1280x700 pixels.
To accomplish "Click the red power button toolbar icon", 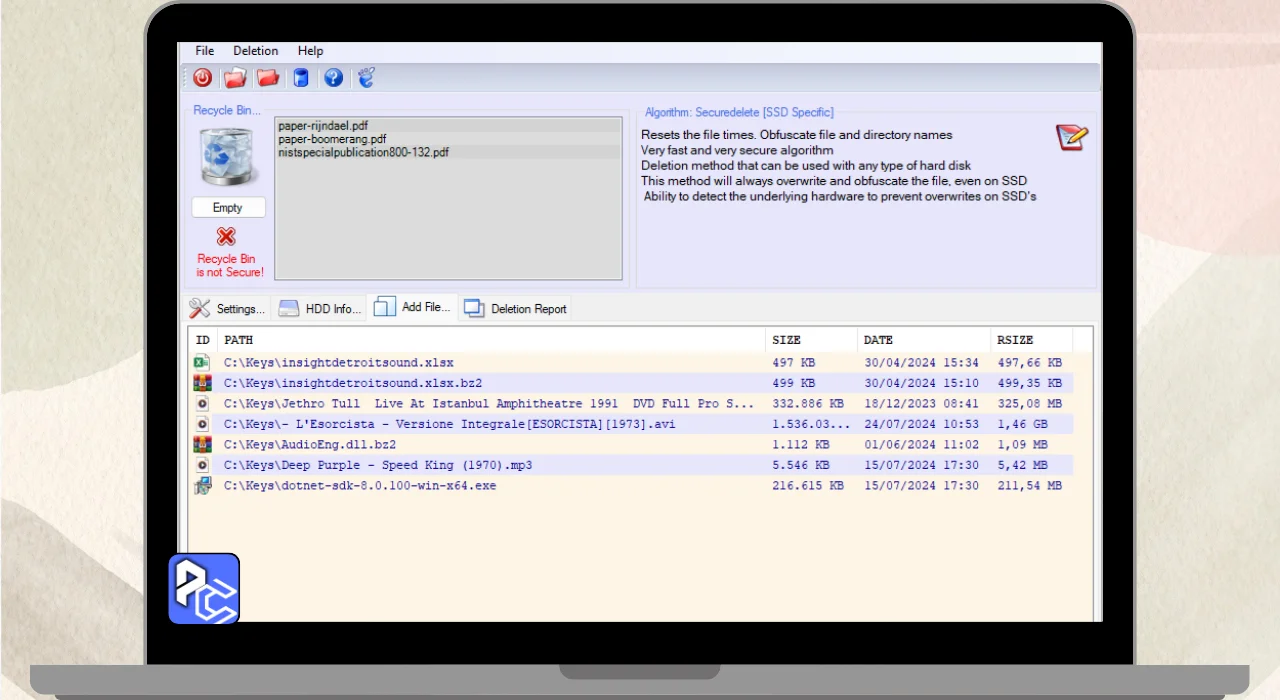I will tap(203, 78).
